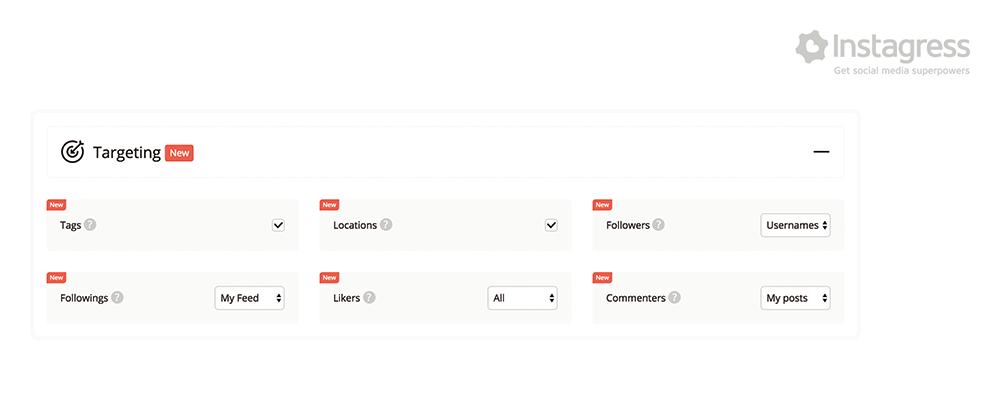Open the Followings My Feed dropdown

(x=249, y=298)
